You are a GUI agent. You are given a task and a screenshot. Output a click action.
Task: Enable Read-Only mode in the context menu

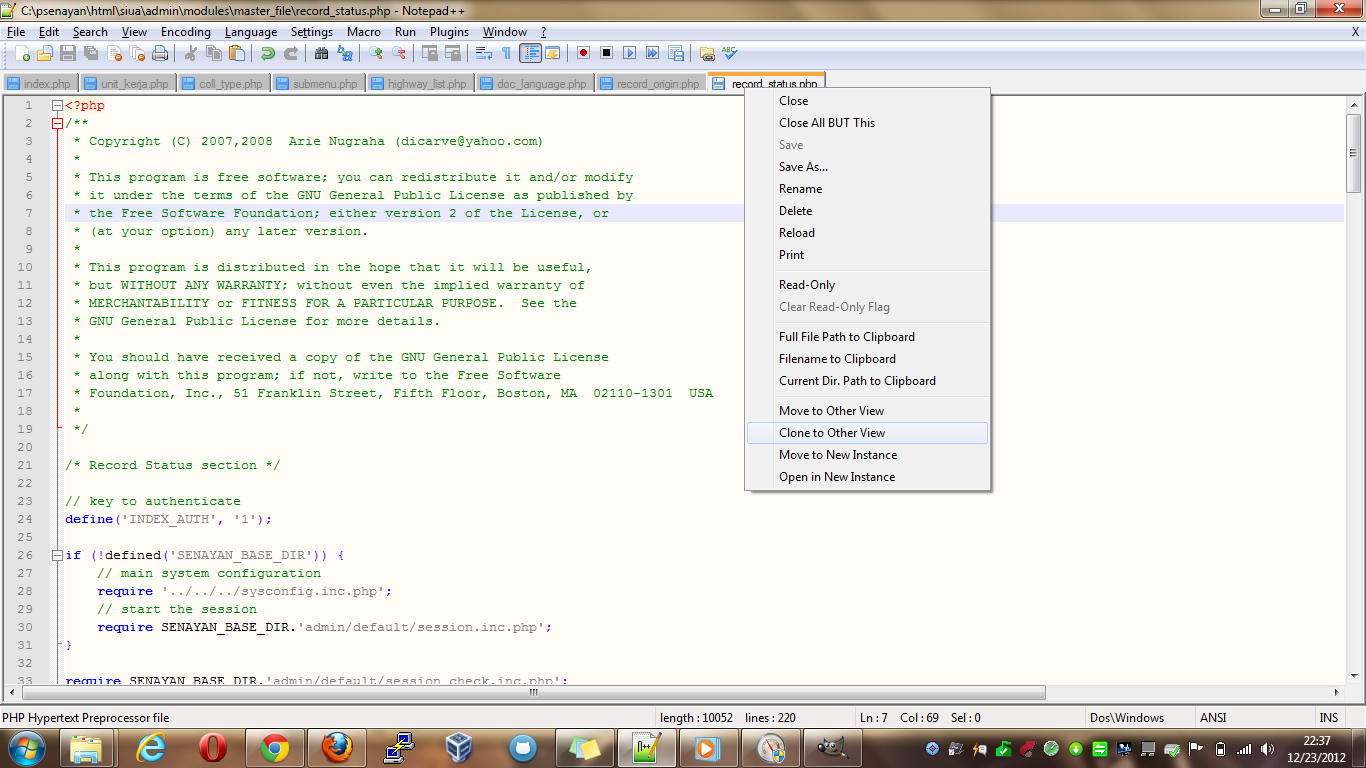[805, 284]
